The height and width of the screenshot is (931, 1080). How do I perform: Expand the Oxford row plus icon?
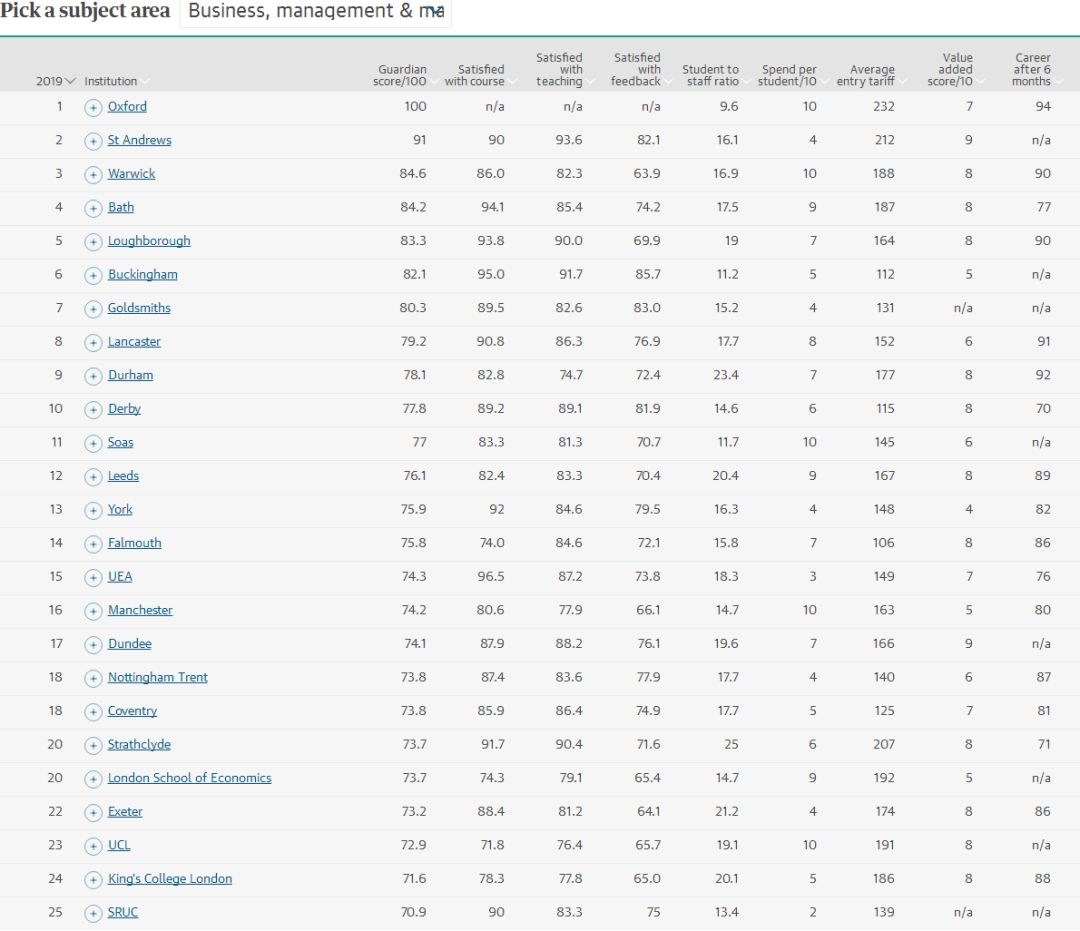click(93, 107)
